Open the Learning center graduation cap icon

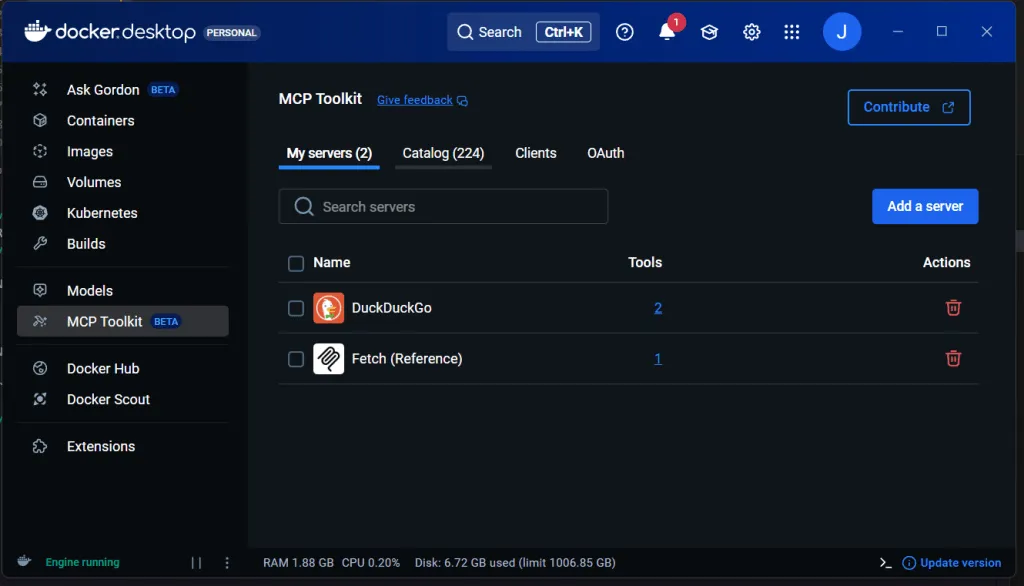(x=709, y=31)
